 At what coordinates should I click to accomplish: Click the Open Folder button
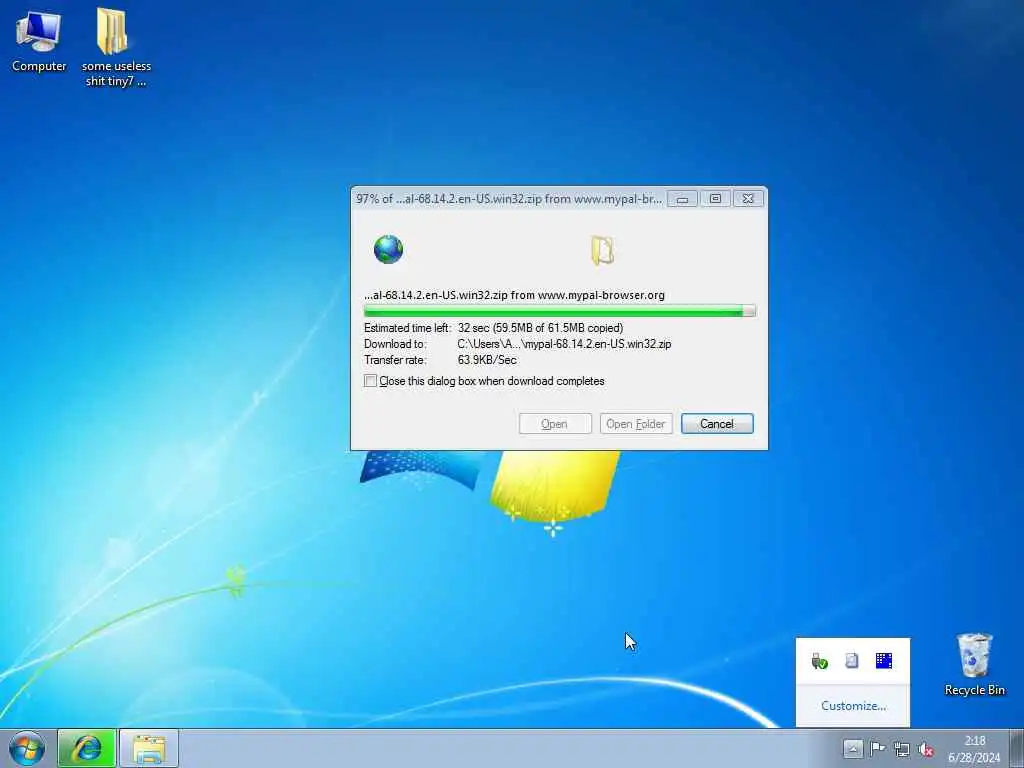(635, 424)
